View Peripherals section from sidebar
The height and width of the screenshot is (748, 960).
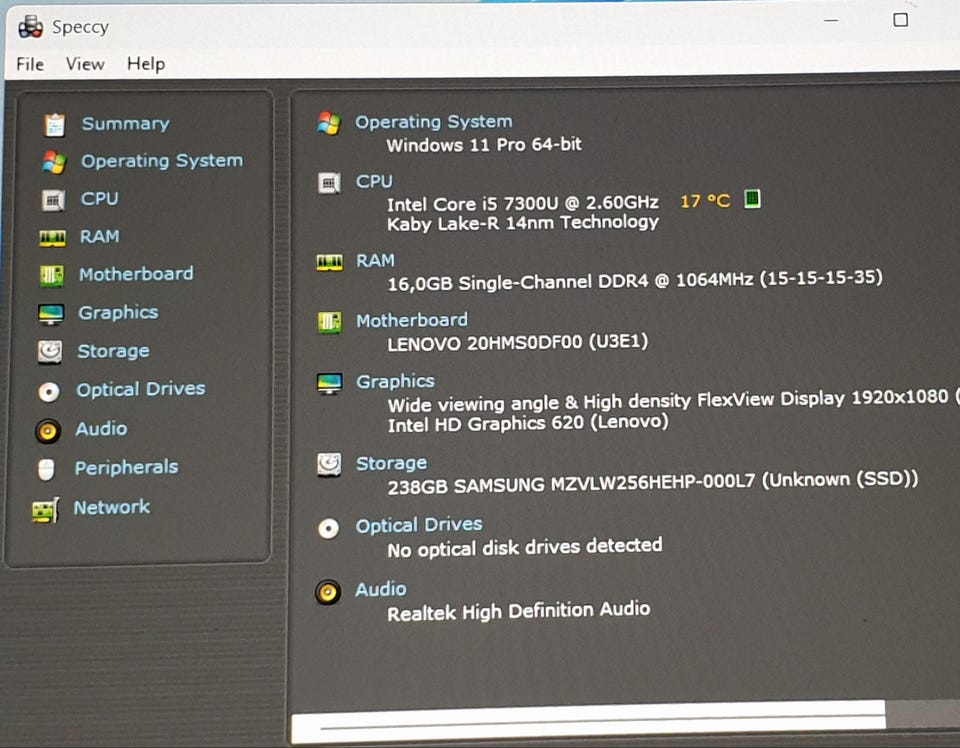(127, 468)
